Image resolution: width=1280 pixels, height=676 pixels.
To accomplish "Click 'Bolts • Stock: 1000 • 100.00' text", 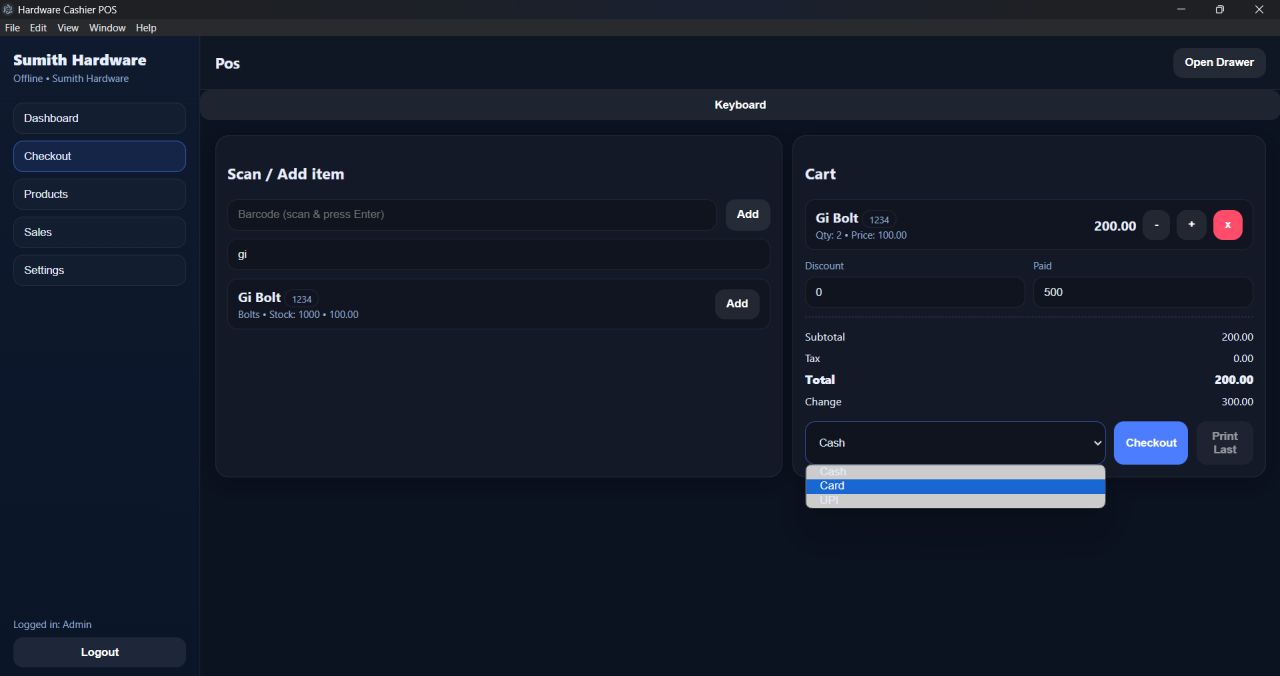I will click(298, 315).
